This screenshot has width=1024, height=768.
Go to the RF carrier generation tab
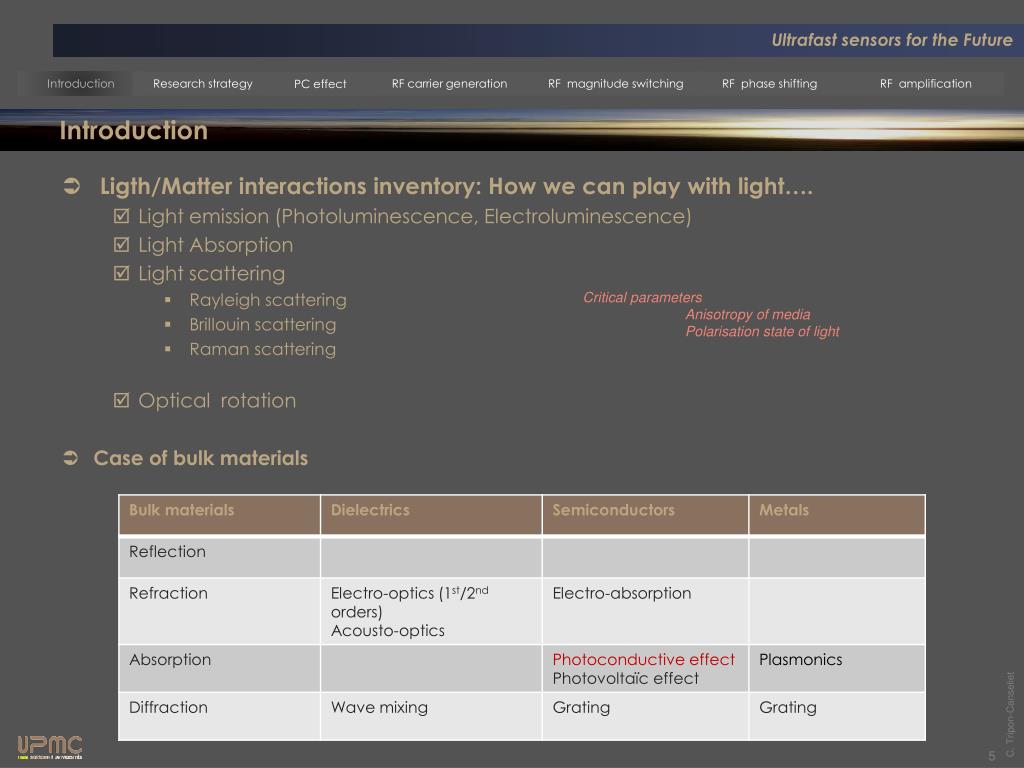449,84
